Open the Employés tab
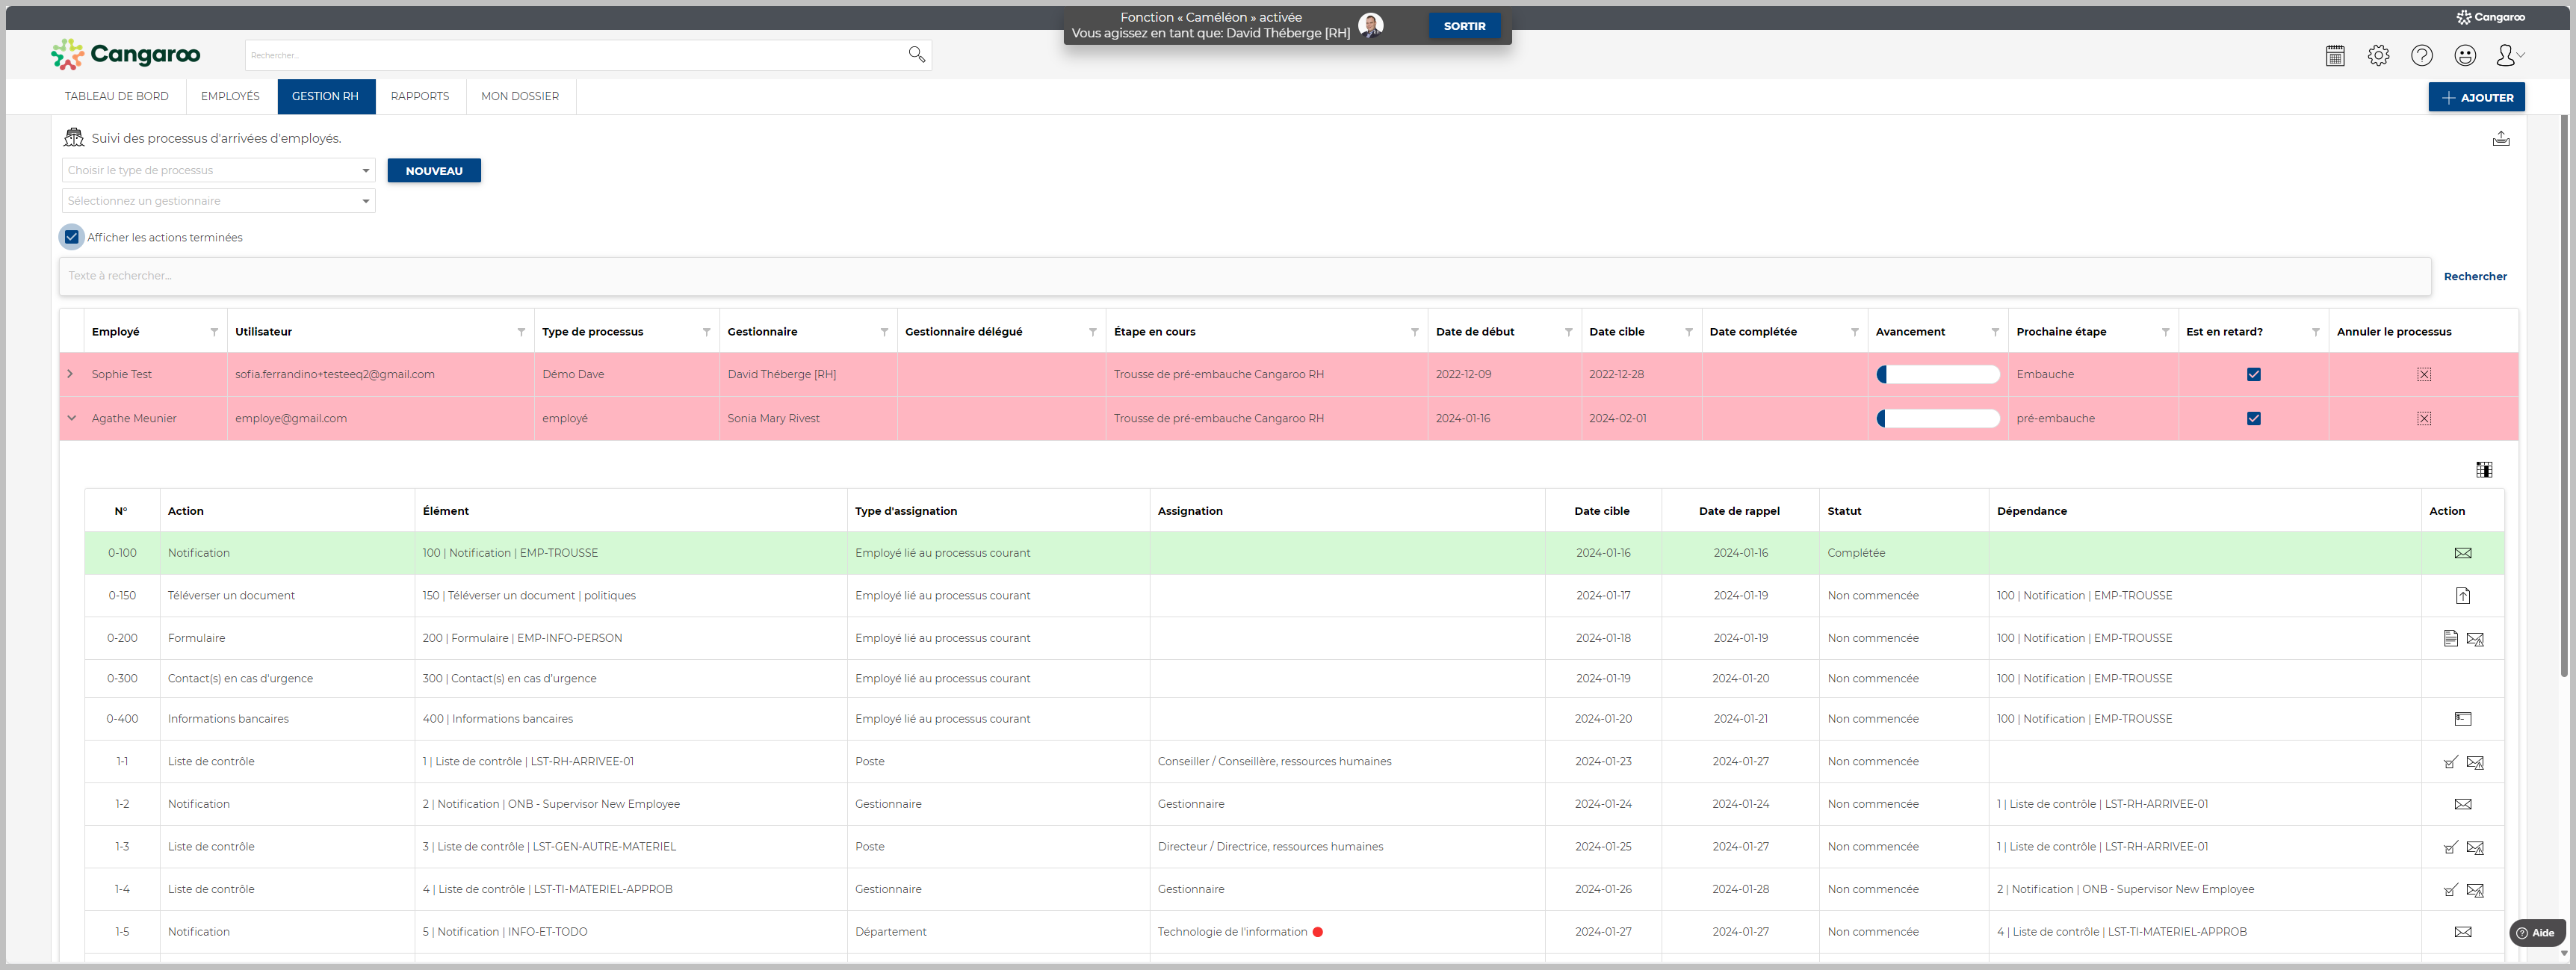Screen dimensions: 2576x970 tap(230, 97)
